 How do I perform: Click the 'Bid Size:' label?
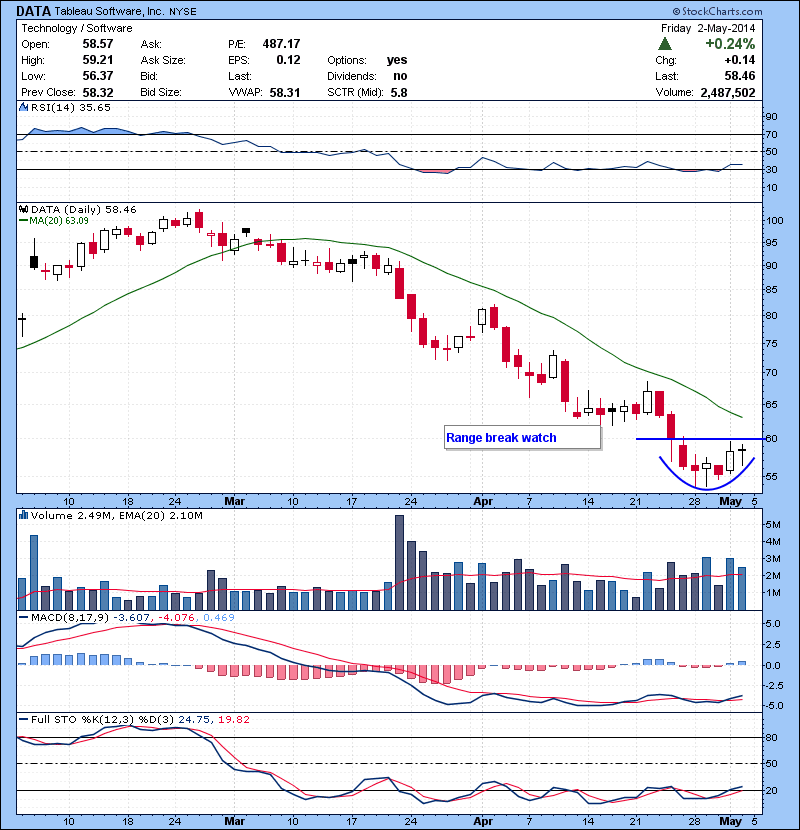[161, 93]
